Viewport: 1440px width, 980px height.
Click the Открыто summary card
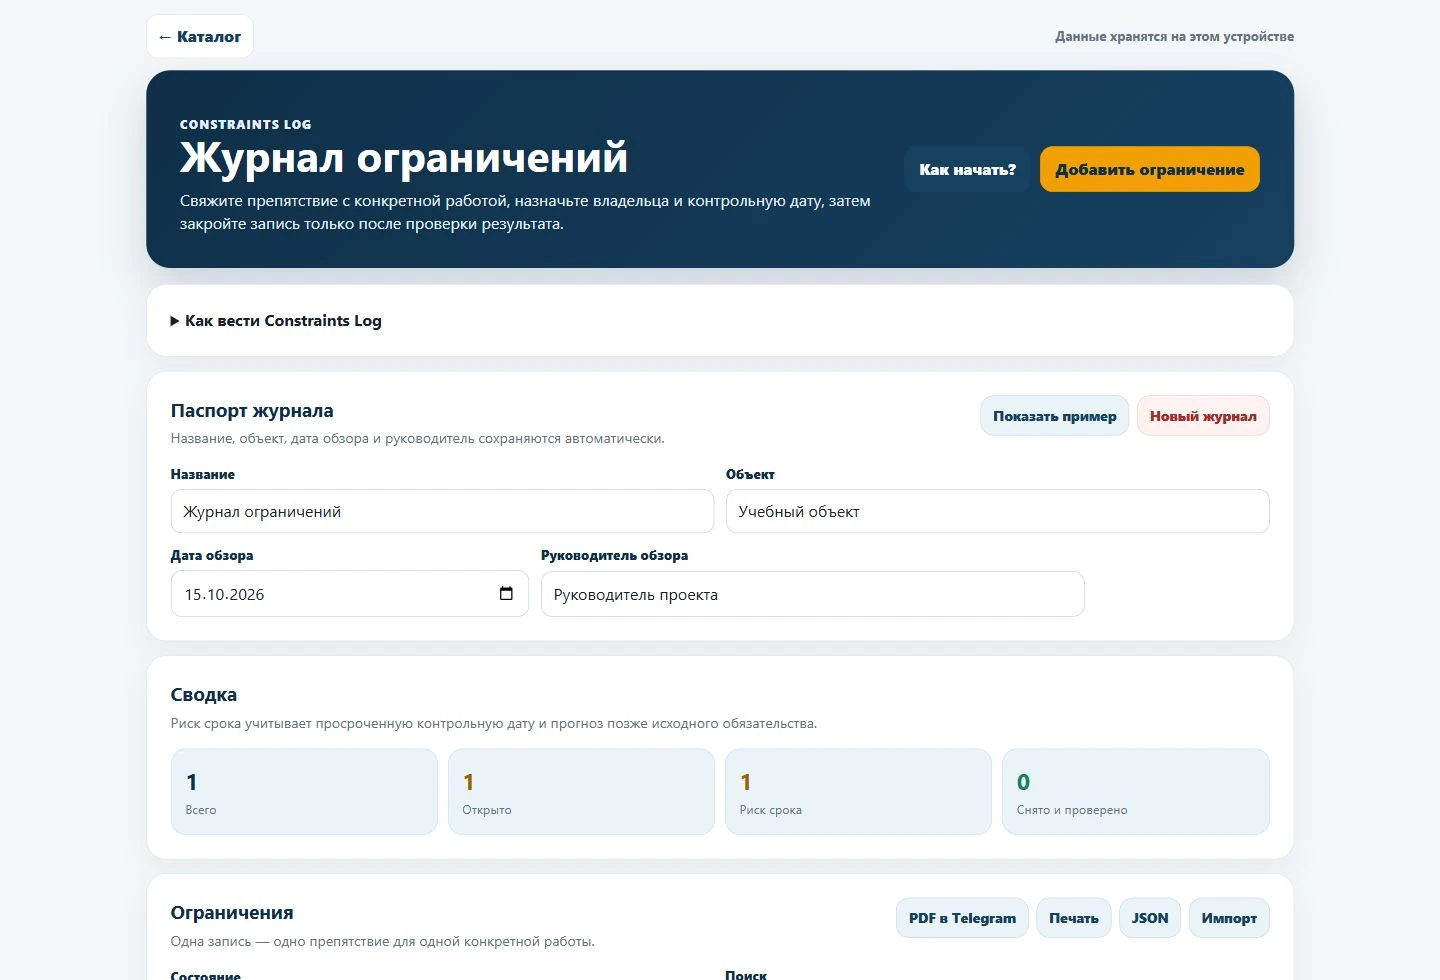[x=581, y=792]
